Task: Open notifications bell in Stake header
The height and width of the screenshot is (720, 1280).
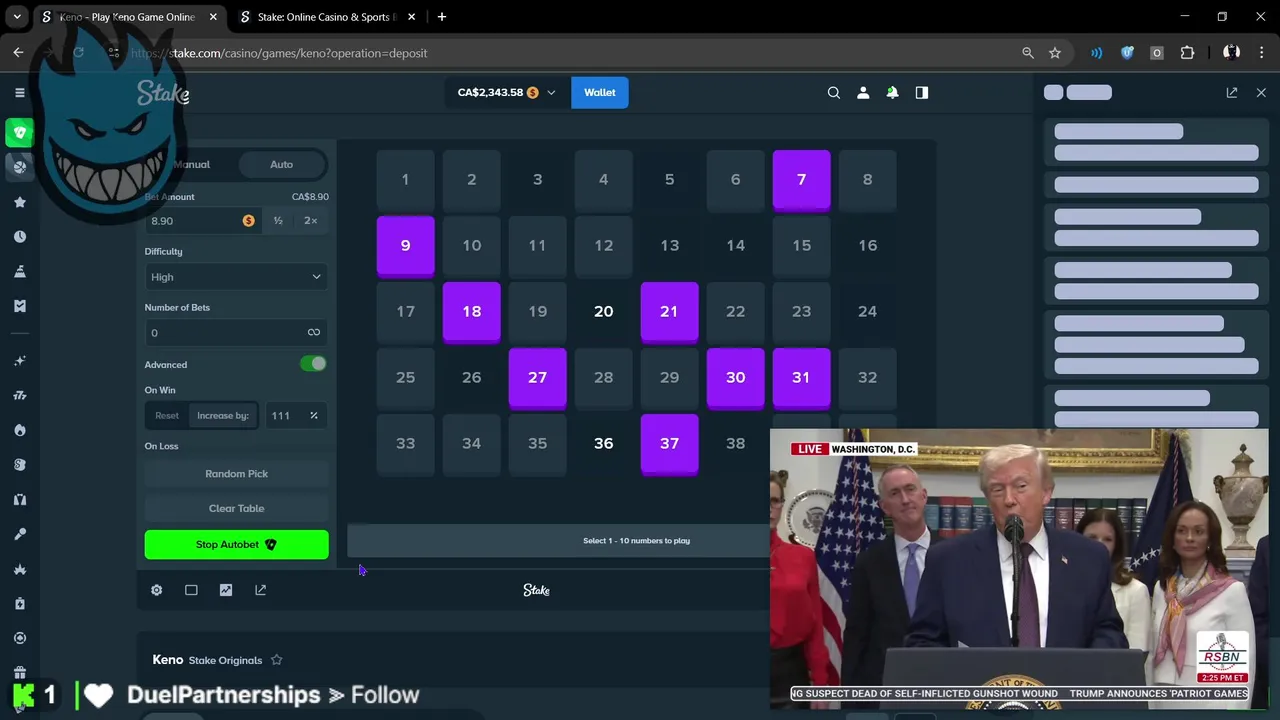Action: pos(892,92)
